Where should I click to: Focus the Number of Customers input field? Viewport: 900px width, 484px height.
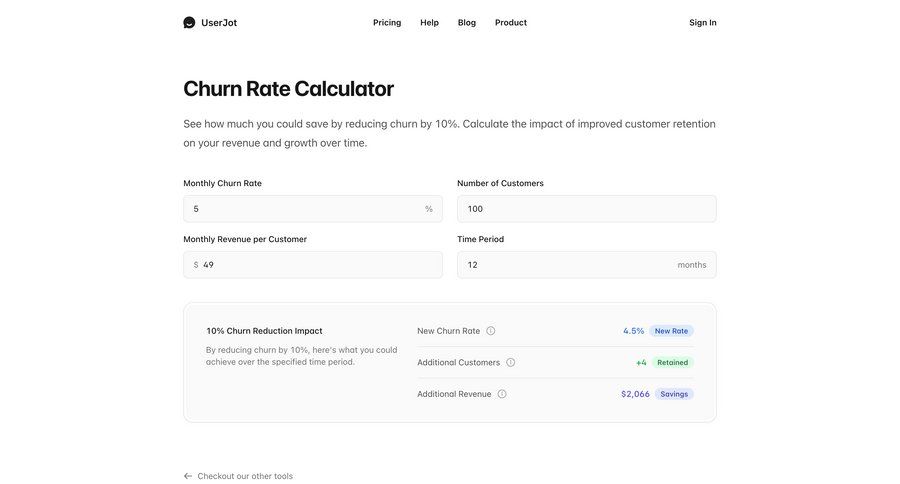[586, 209]
